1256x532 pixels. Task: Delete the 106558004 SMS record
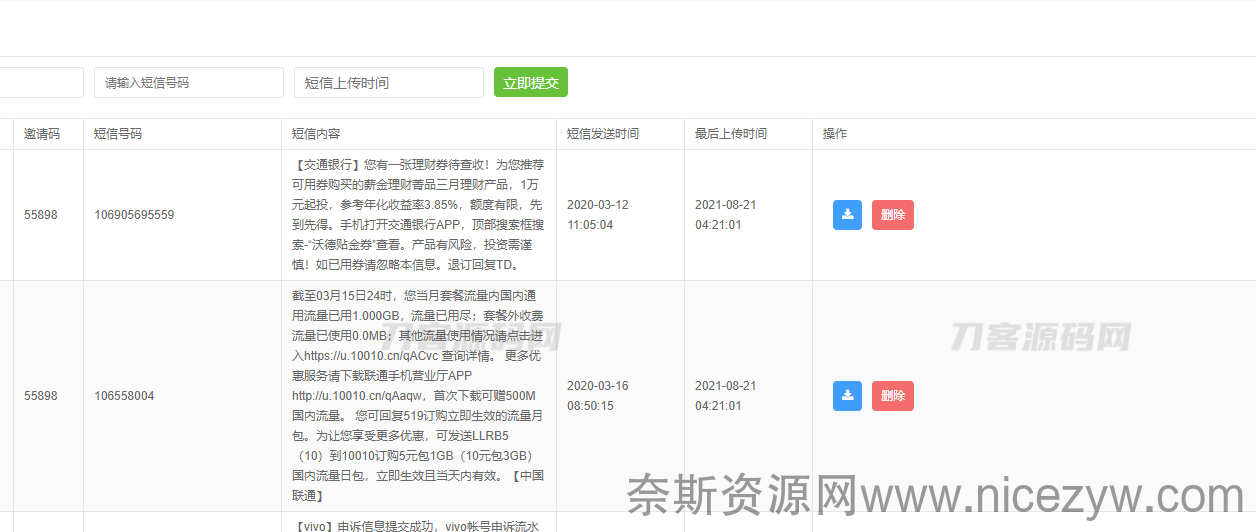(x=893, y=396)
